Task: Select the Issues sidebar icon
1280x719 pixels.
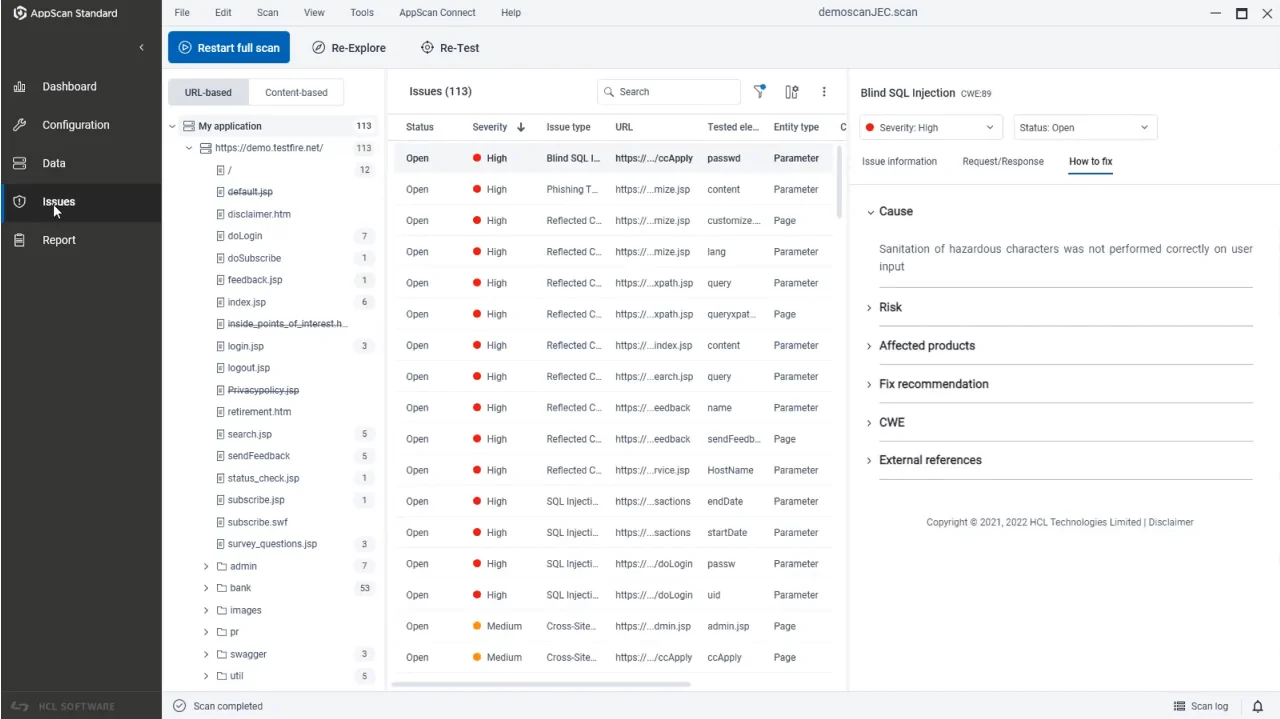Action: pos(58,201)
